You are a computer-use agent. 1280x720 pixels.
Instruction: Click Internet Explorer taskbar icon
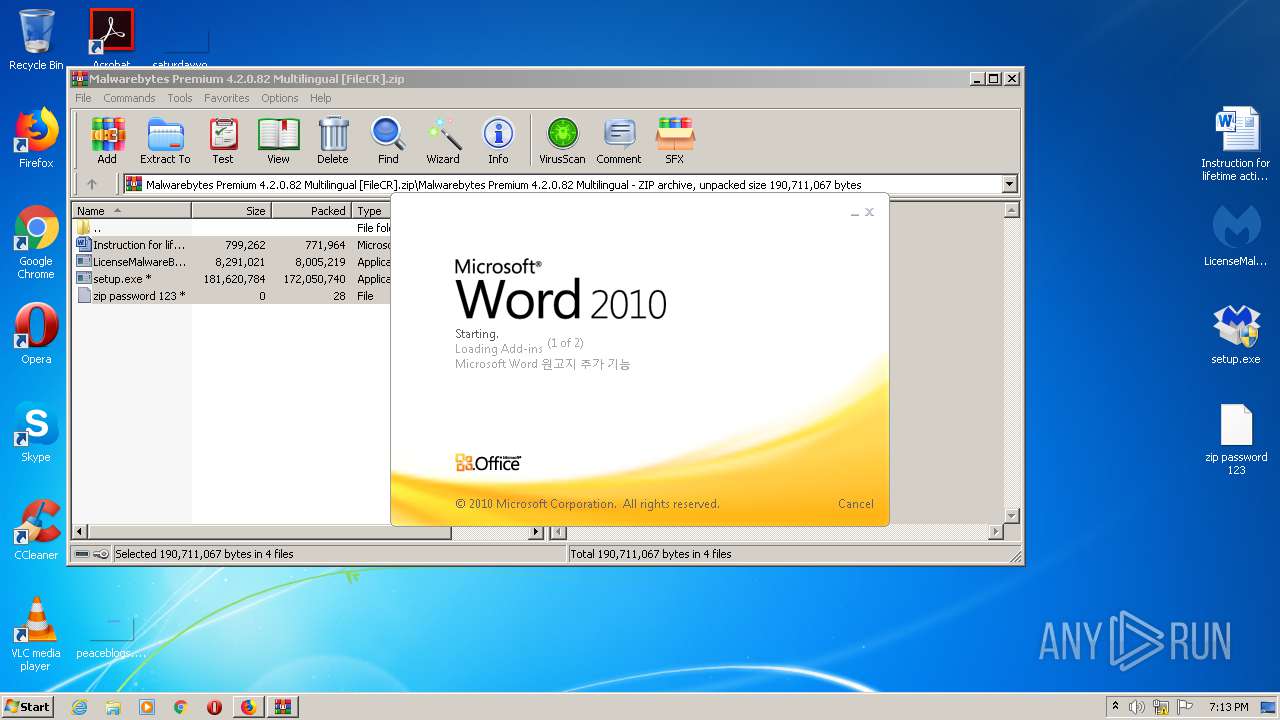click(x=80, y=707)
